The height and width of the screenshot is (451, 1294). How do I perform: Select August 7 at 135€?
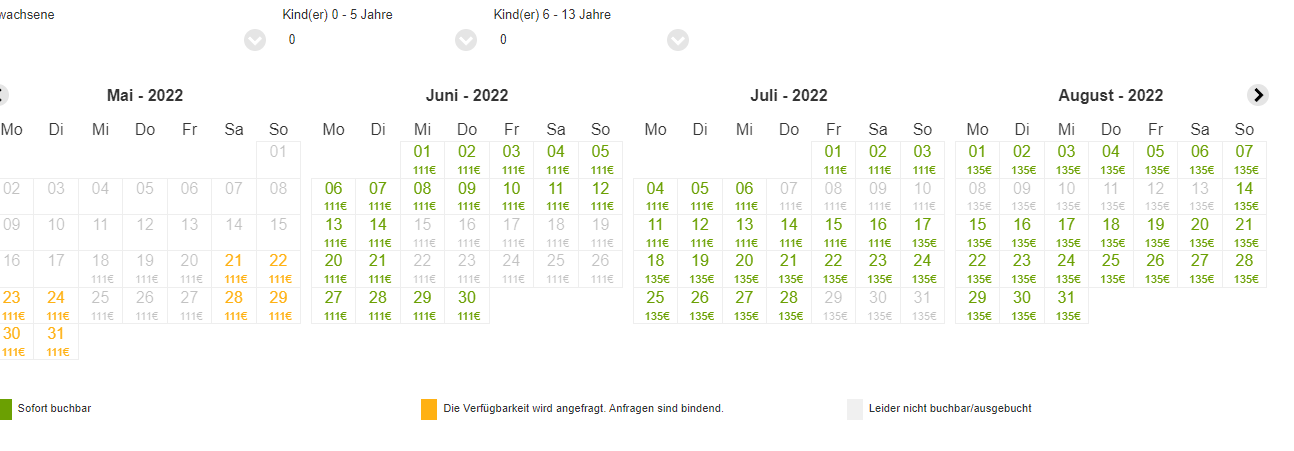[x=1244, y=160]
